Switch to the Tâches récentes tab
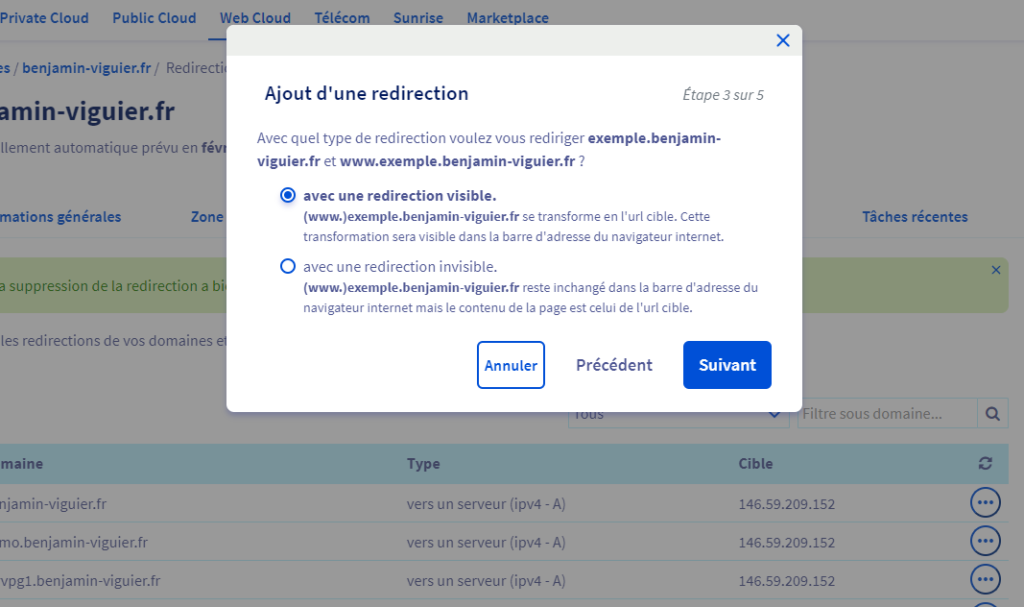This screenshot has height=607, width=1024. [x=914, y=217]
